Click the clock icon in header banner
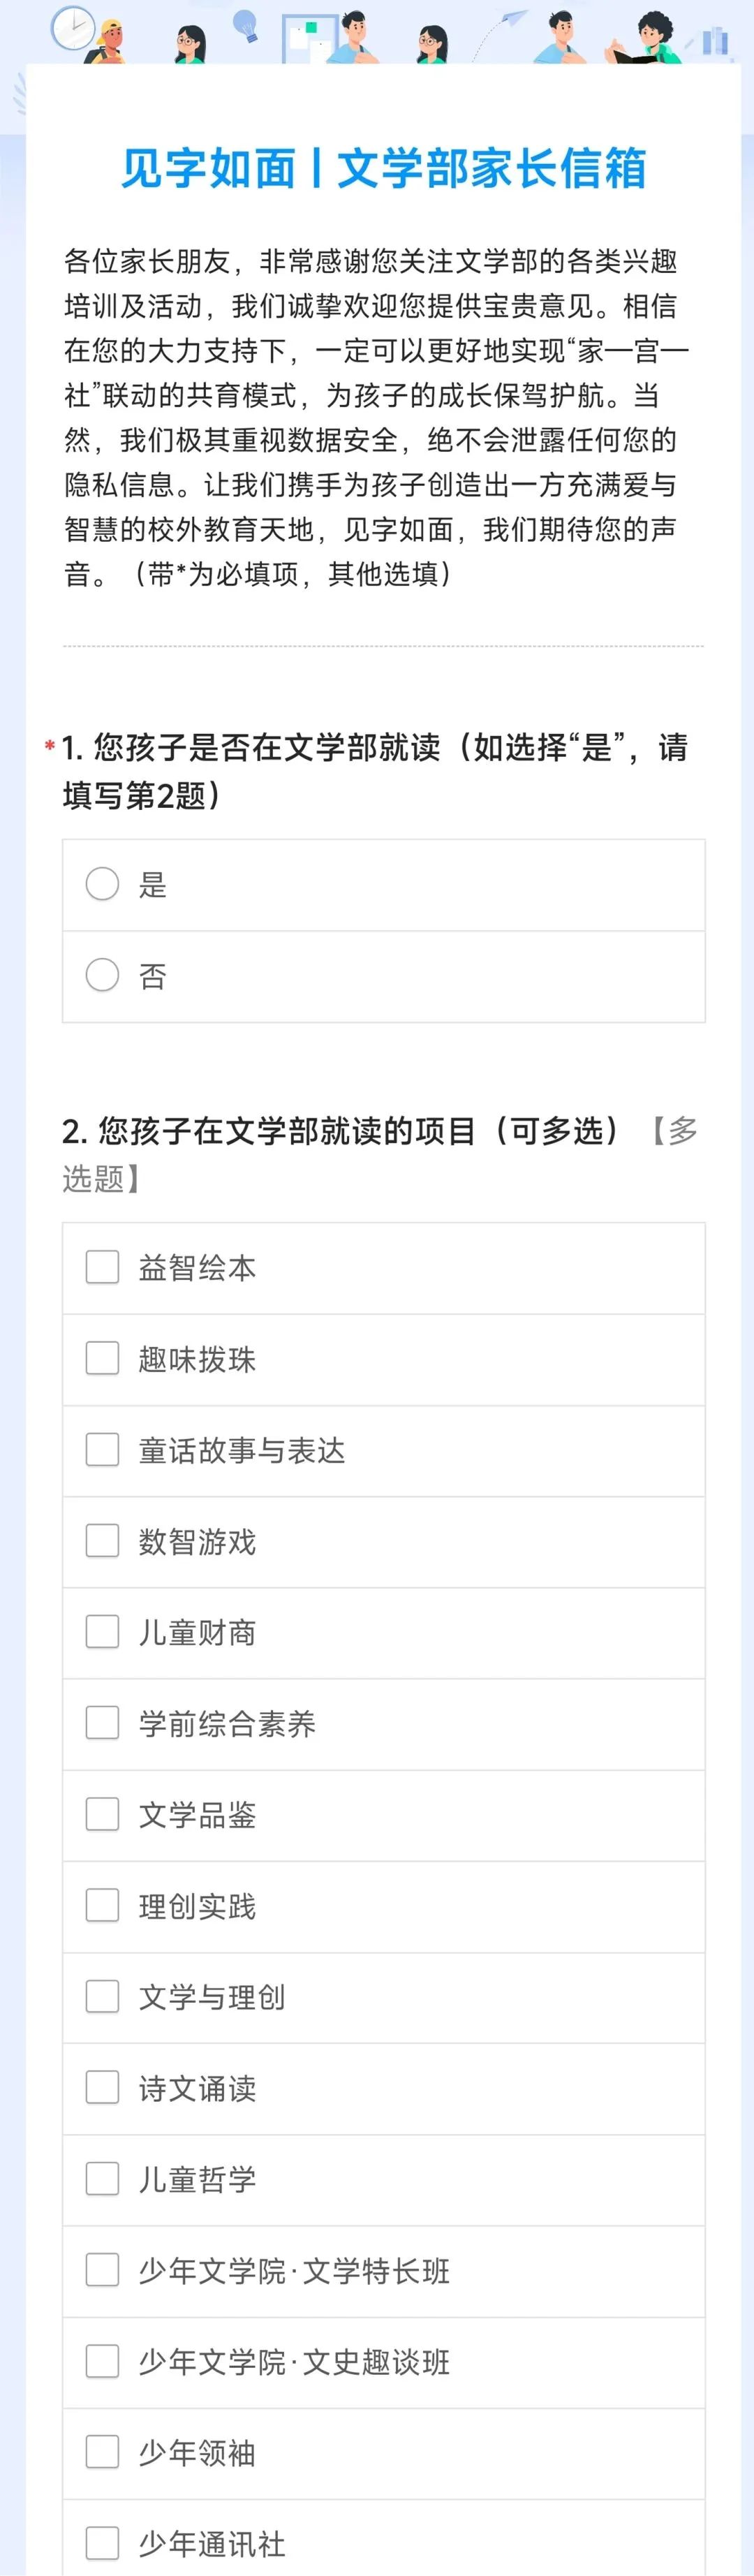 click(x=72, y=27)
